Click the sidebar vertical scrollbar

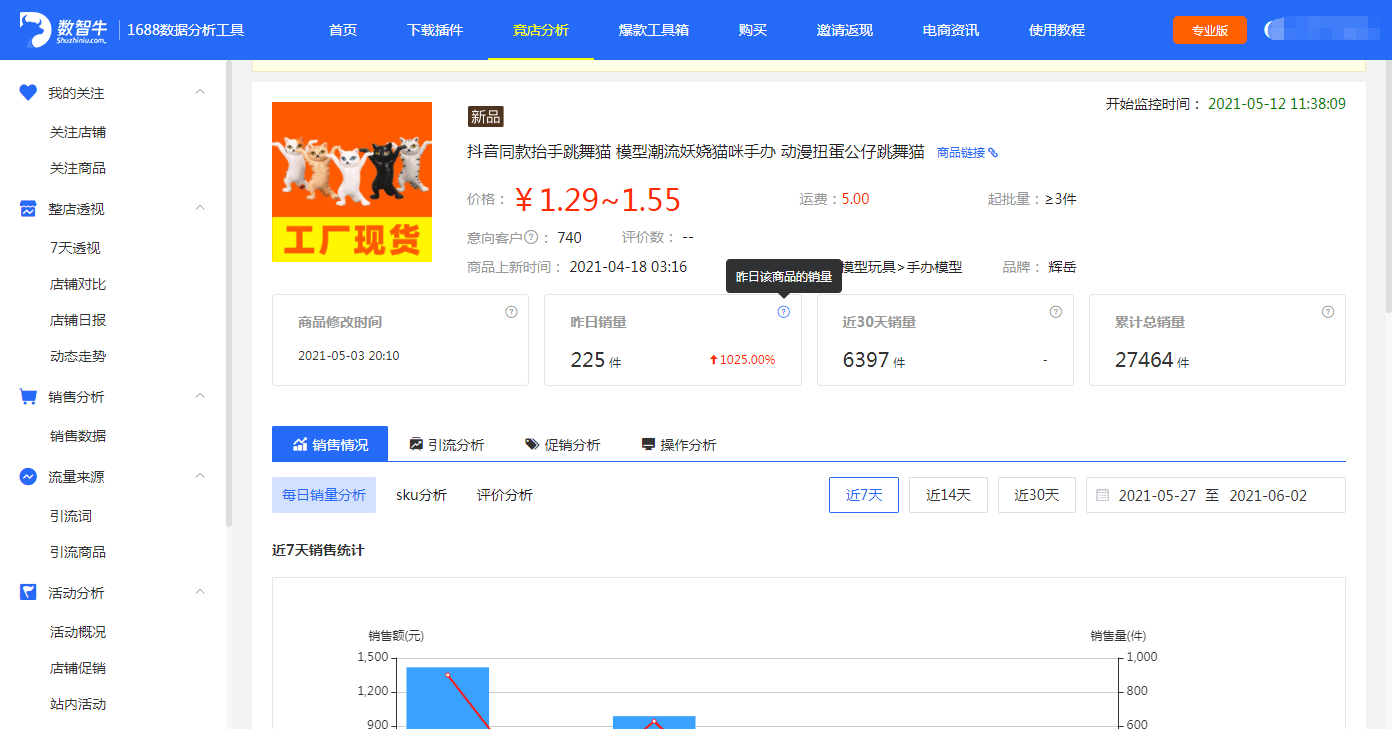coord(229,293)
